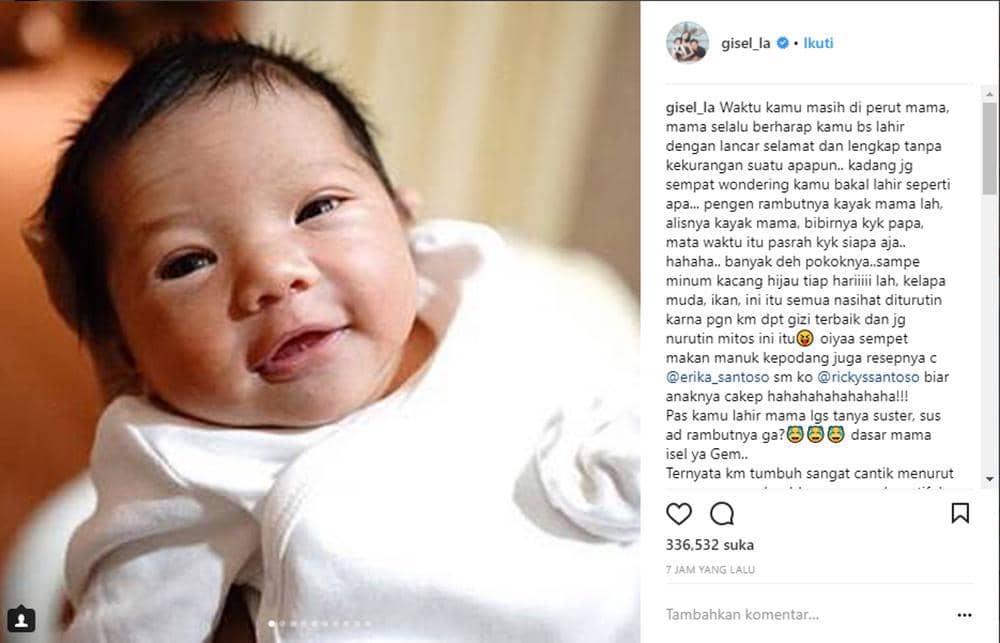This screenshot has width=1000, height=643.
Task: Select the second carousel dot indicator
Action: point(282,624)
